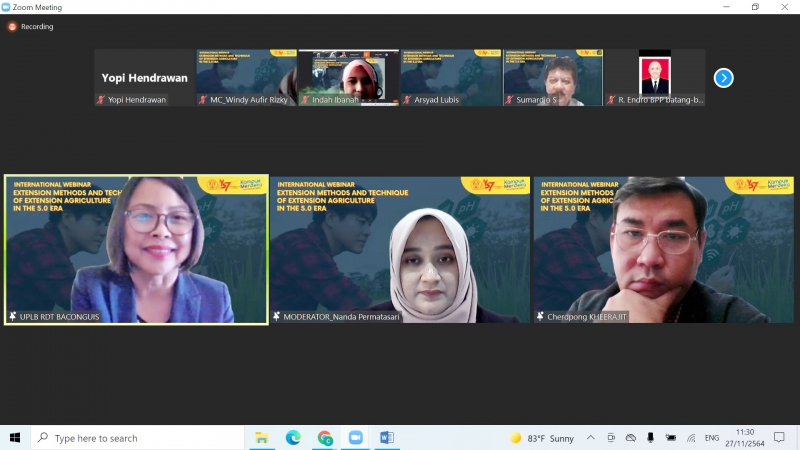Click the red Recording indicator
This screenshot has width=800, height=450.
pyautogui.click(x=13, y=27)
